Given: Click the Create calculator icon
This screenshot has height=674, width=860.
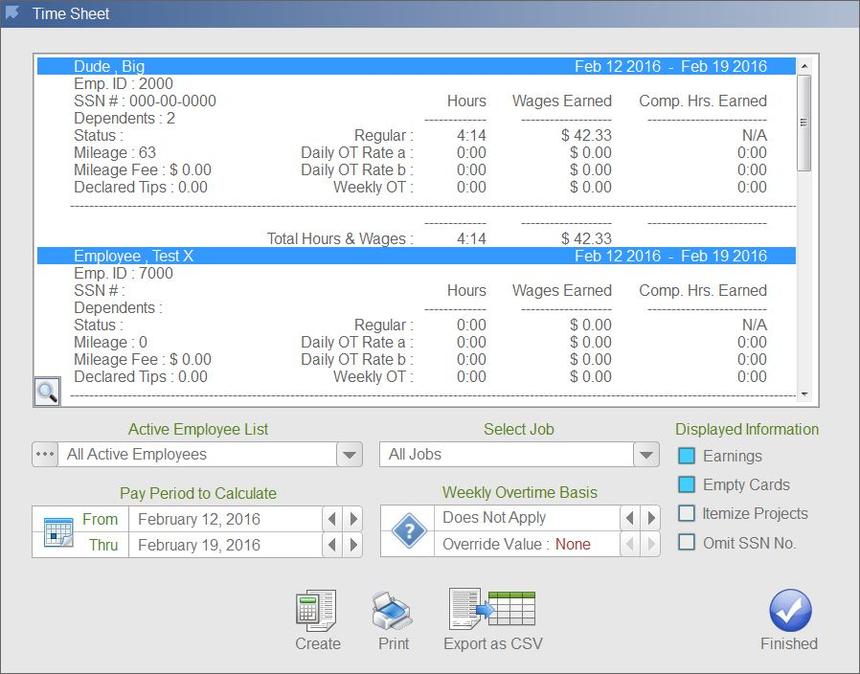Looking at the screenshot, I should [x=316, y=610].
